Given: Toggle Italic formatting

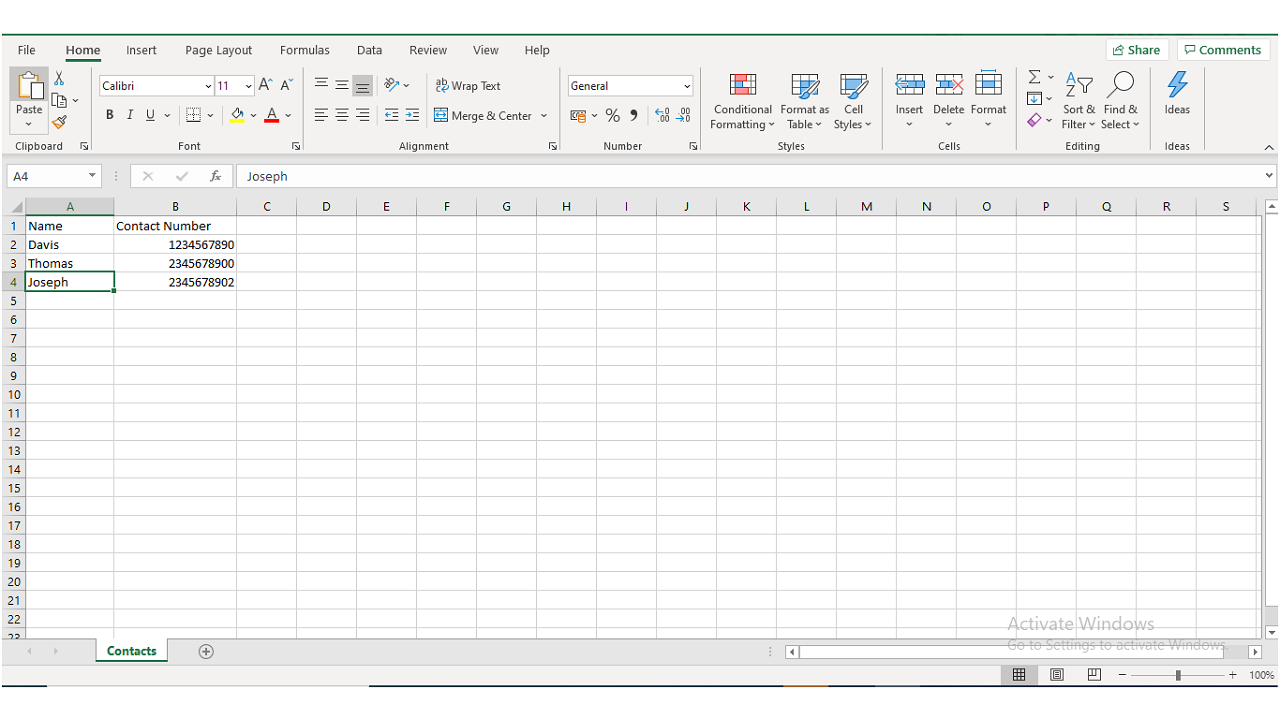Looking at the screenshot, I should point(130,115).
